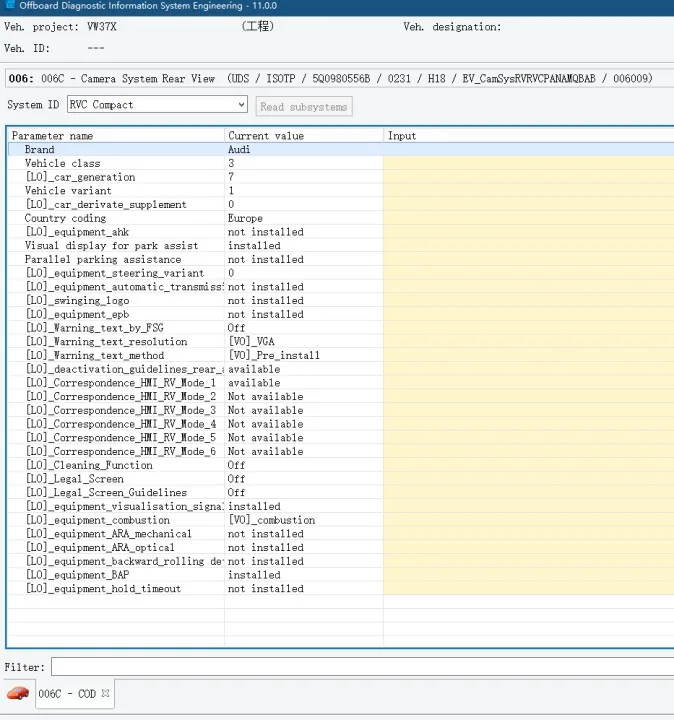The image size is (674, 720).
Task: Click the [VO]_Pre_install value cell
Action: tap(304, 355)
